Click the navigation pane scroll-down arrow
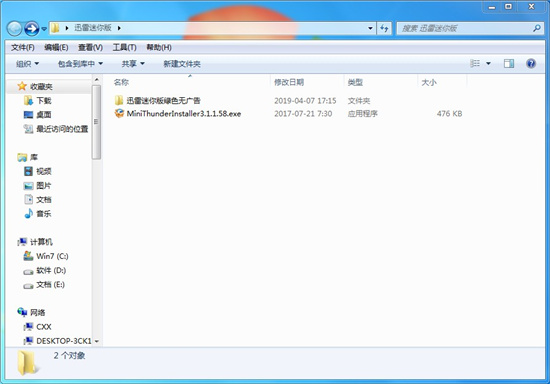The image size is (550, 384). coord(96,341)
